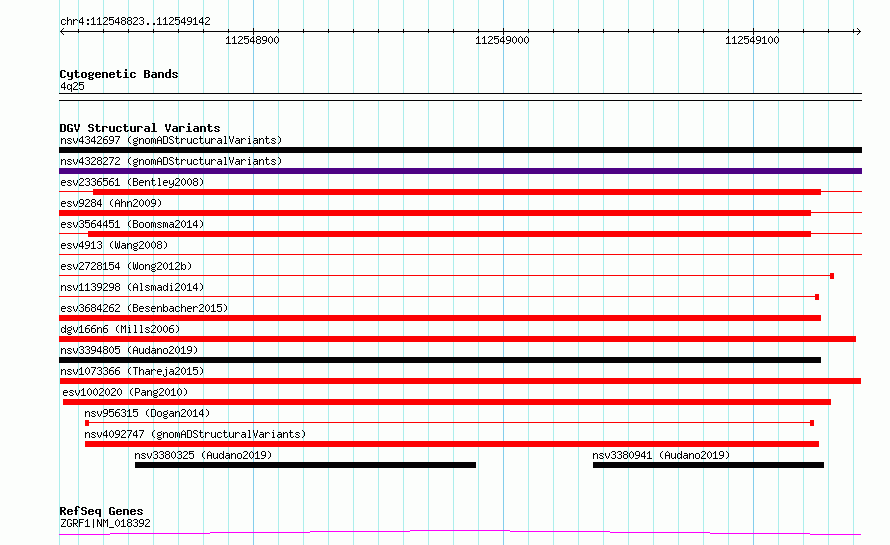The height and width of the screenshot is (545, 890).
Task: Click the esv1002020 red variant bar
Action: [x=447, y=402]
